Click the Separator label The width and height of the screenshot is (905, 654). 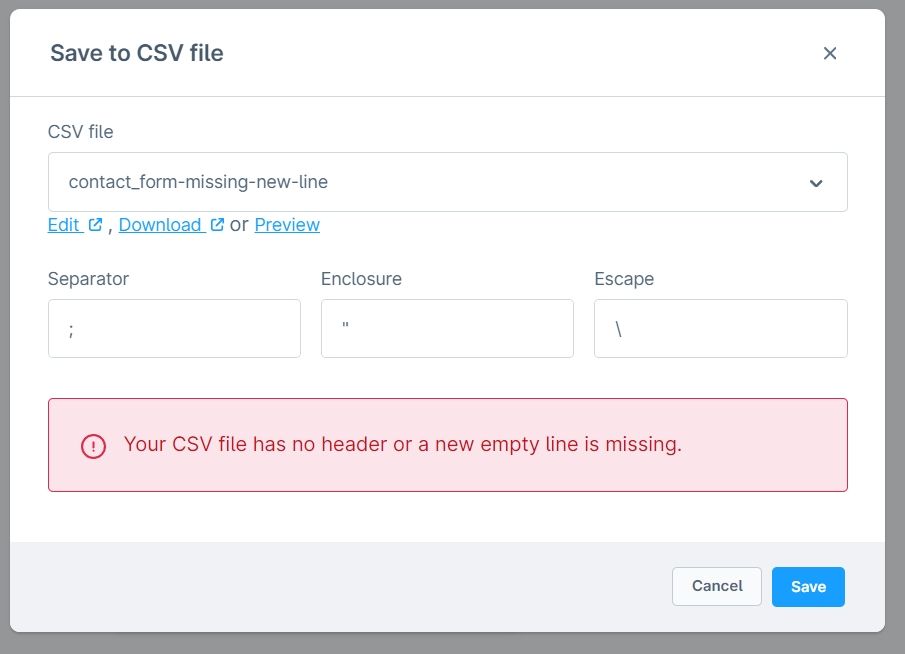tap(88, 279)
